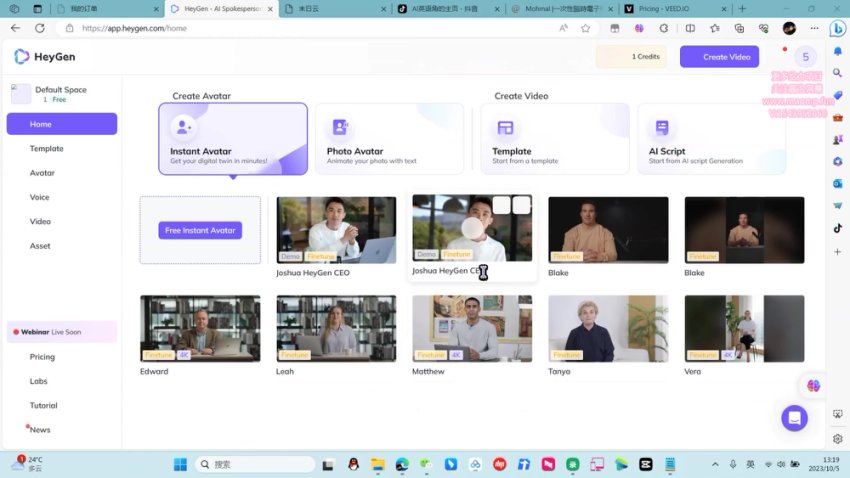Click the Instant Avatar card icon

183,127
